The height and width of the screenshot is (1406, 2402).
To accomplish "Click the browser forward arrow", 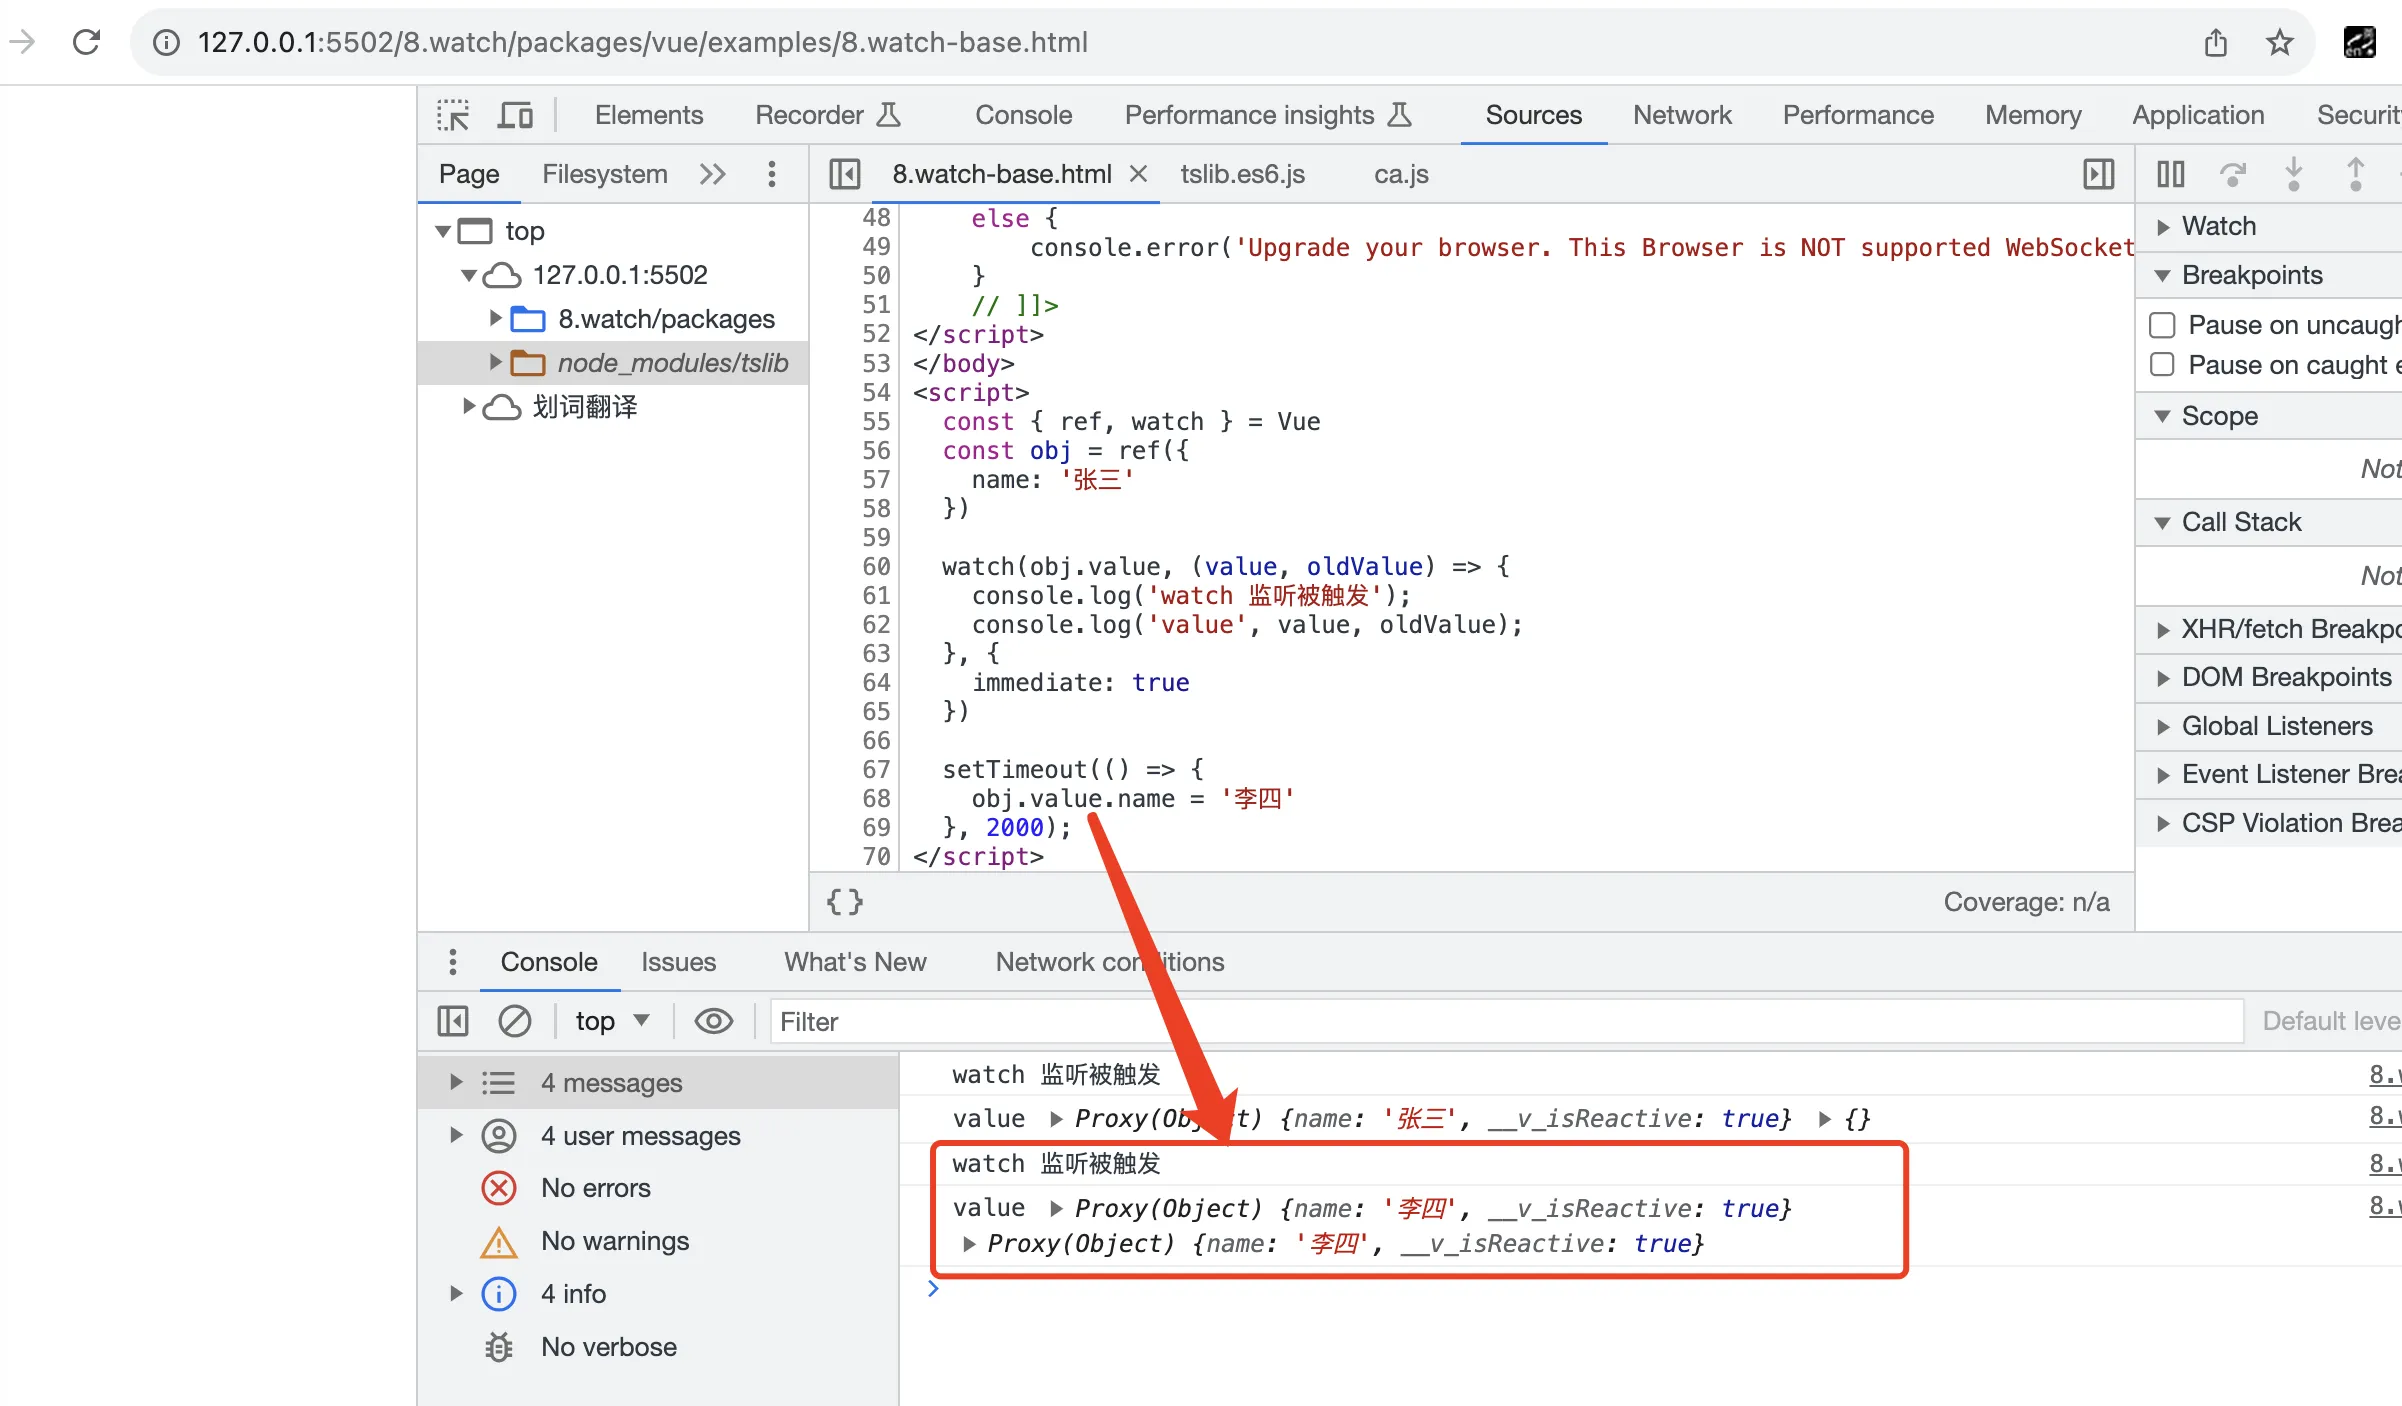I will 22,42.
